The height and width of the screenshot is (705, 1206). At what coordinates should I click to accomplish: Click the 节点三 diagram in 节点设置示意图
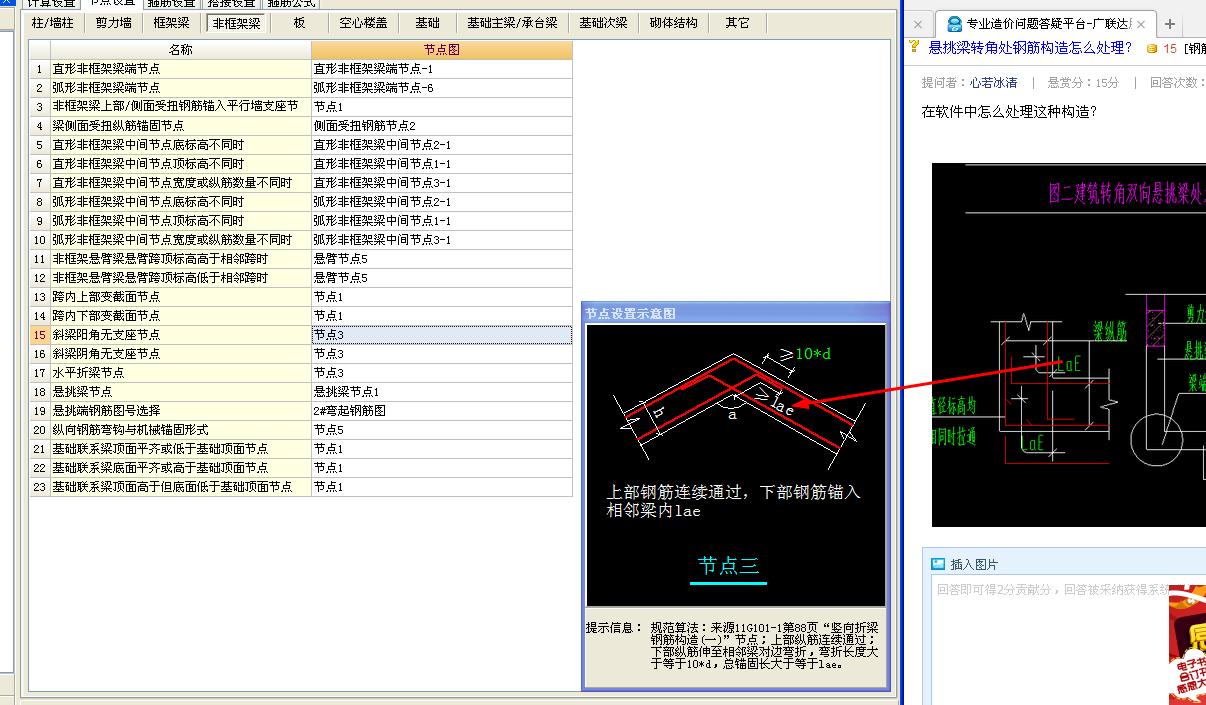coord(735,465)
